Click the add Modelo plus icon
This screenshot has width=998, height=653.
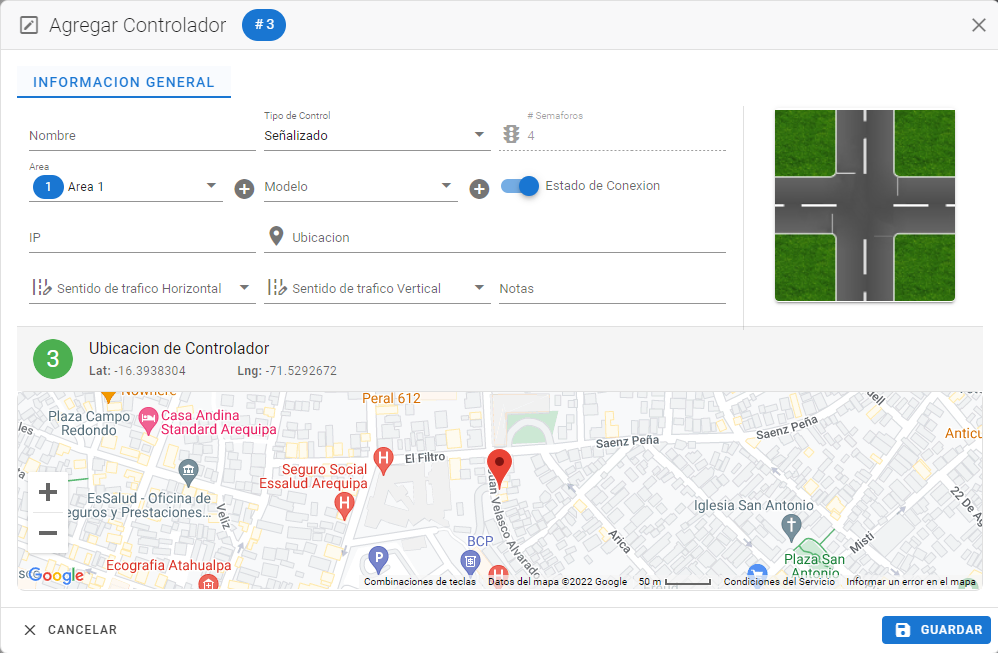coord(479,189)
